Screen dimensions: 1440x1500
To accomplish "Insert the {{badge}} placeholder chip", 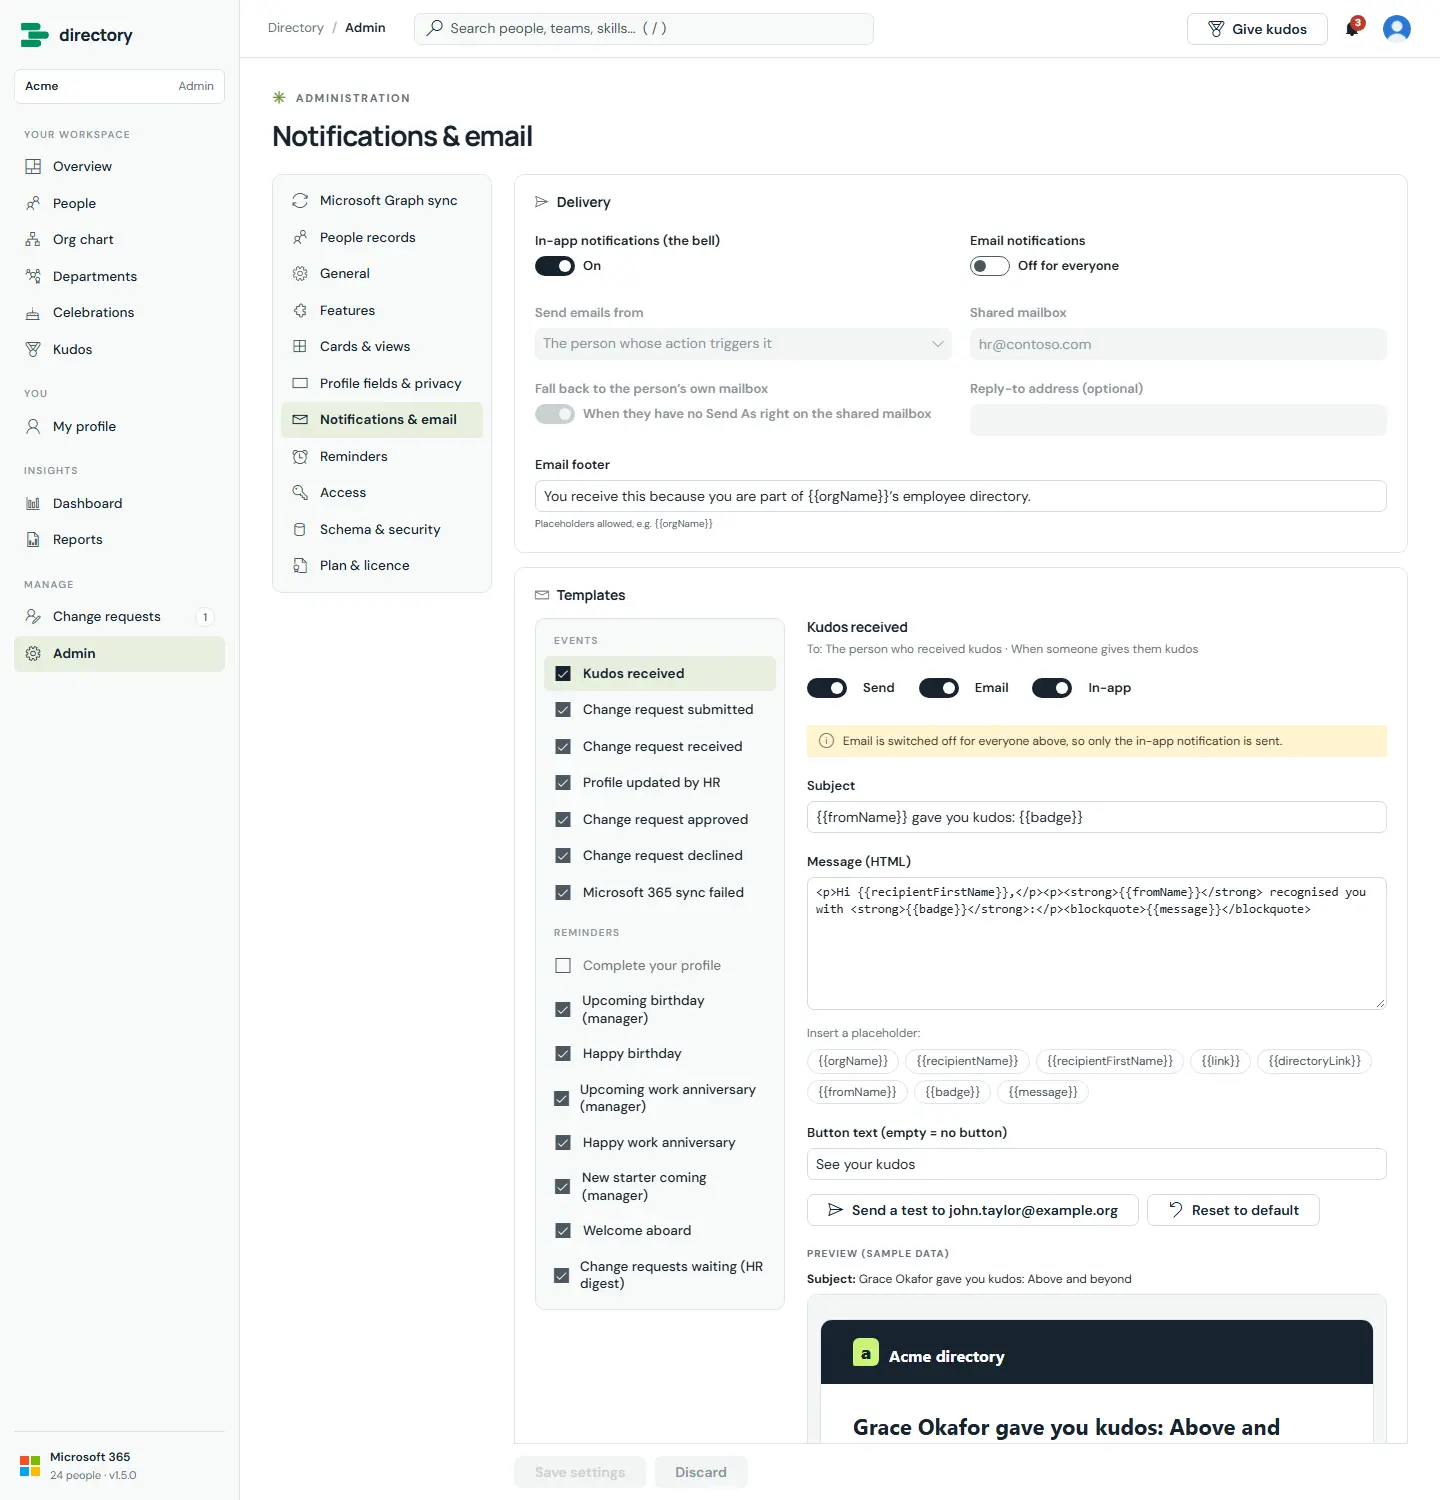I will click(952, 1092).
